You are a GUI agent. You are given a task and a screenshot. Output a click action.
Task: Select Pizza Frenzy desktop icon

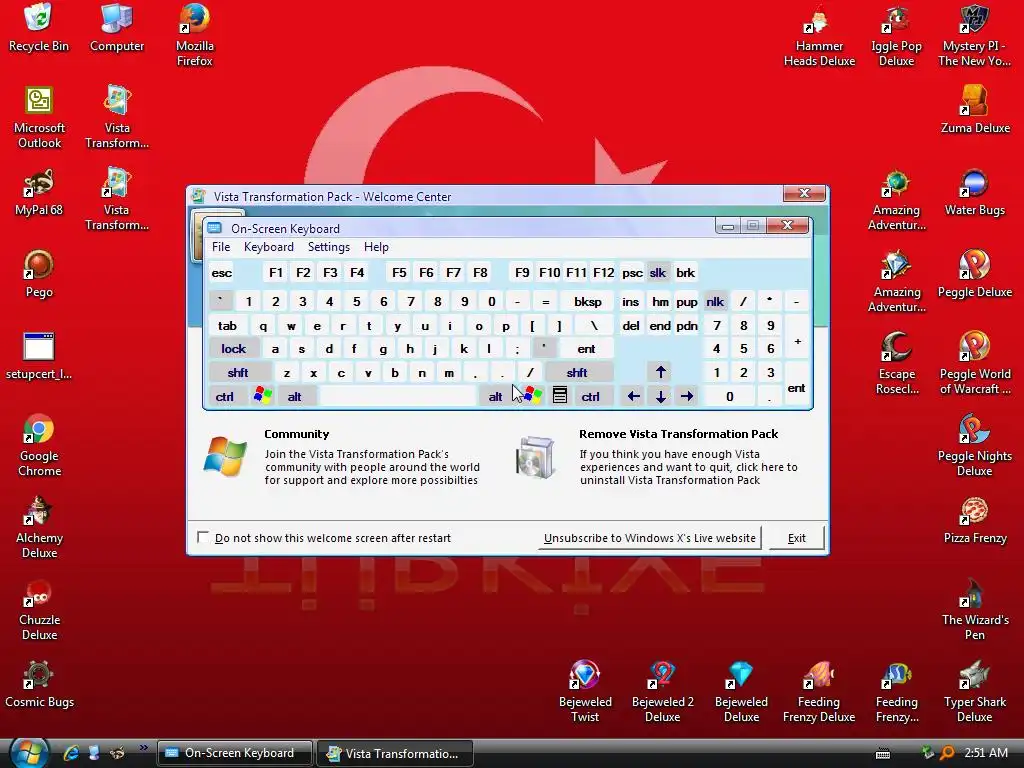pyautogui.click(x=974, y=520)
